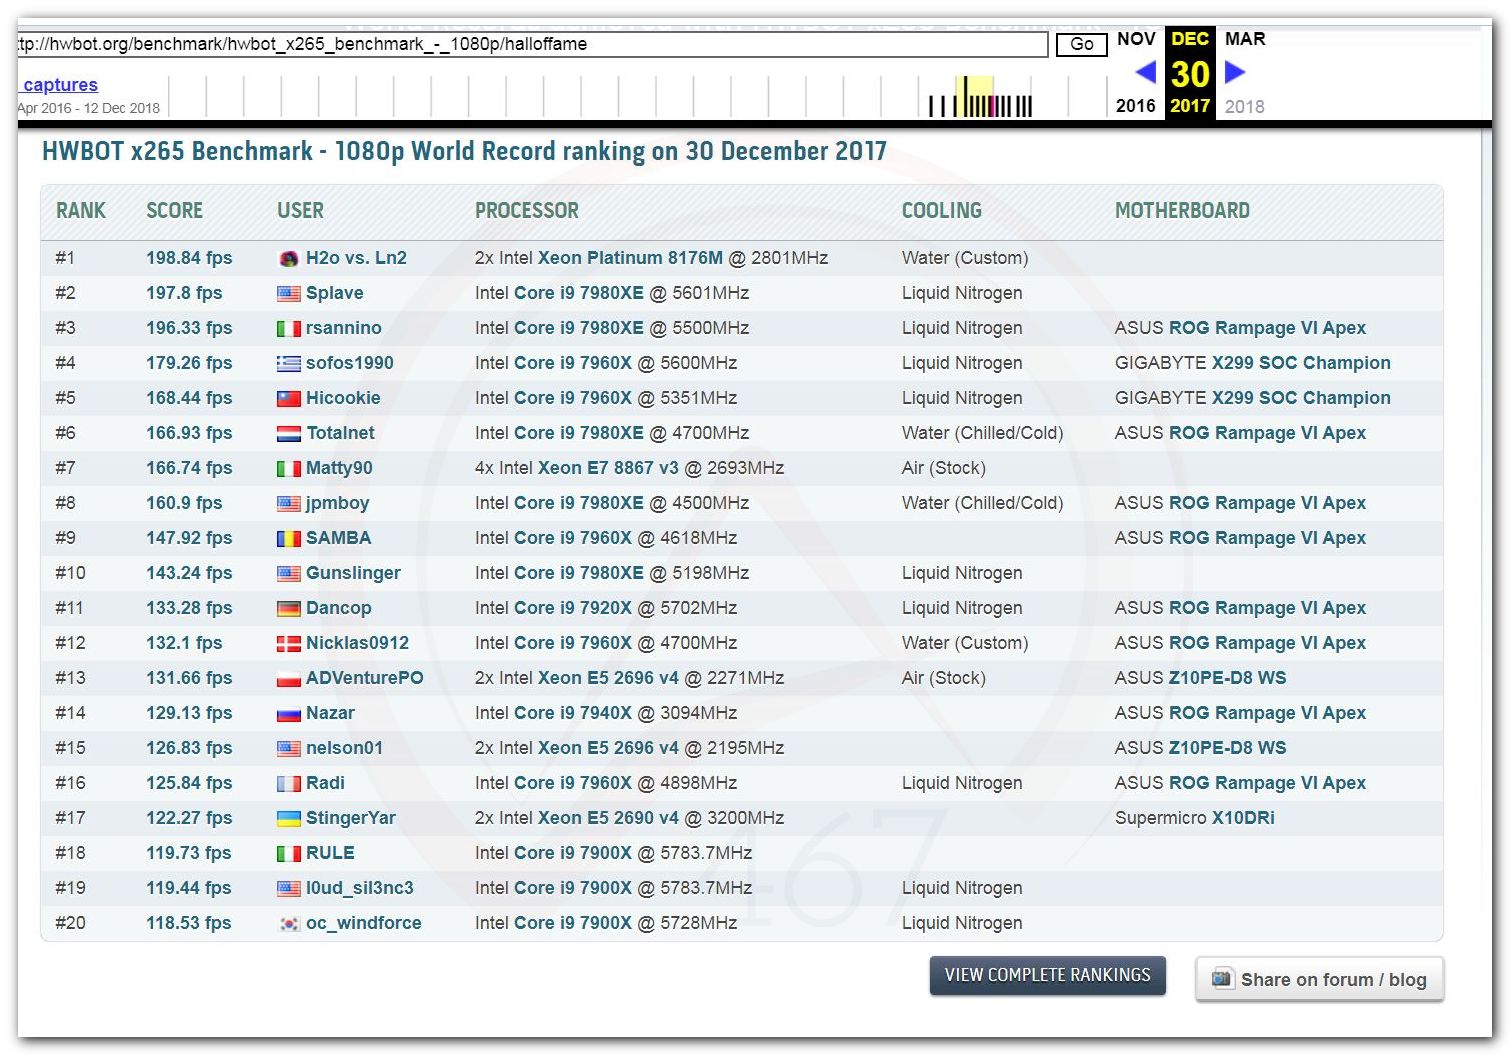Click the South Korean flag beside oc_windforce
Screen dimensions: 1510x1055
pos(288,924)
